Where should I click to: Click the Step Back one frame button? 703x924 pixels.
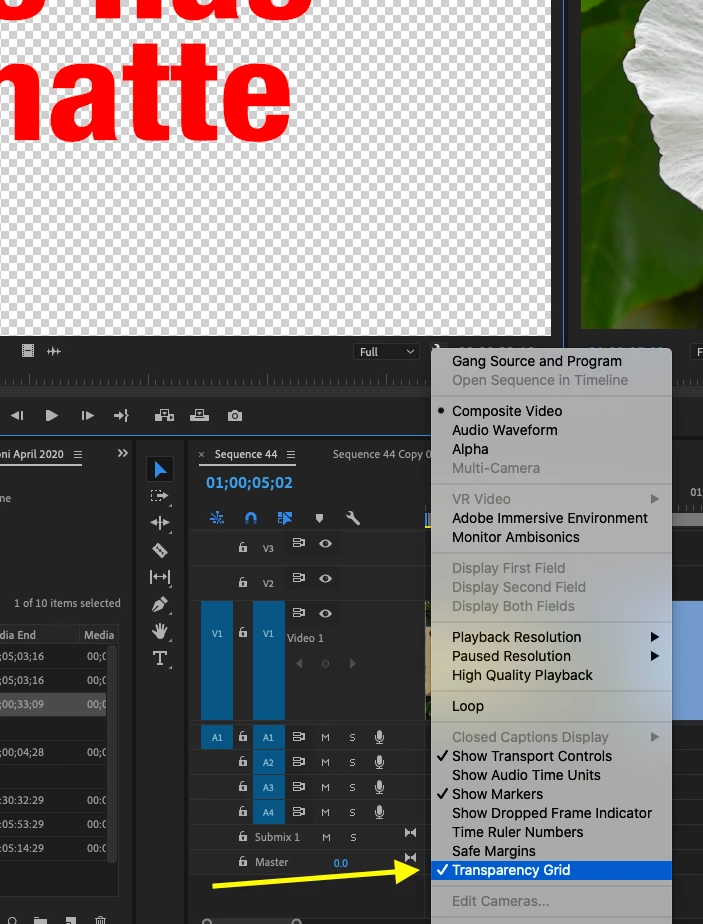click(17, 415)
